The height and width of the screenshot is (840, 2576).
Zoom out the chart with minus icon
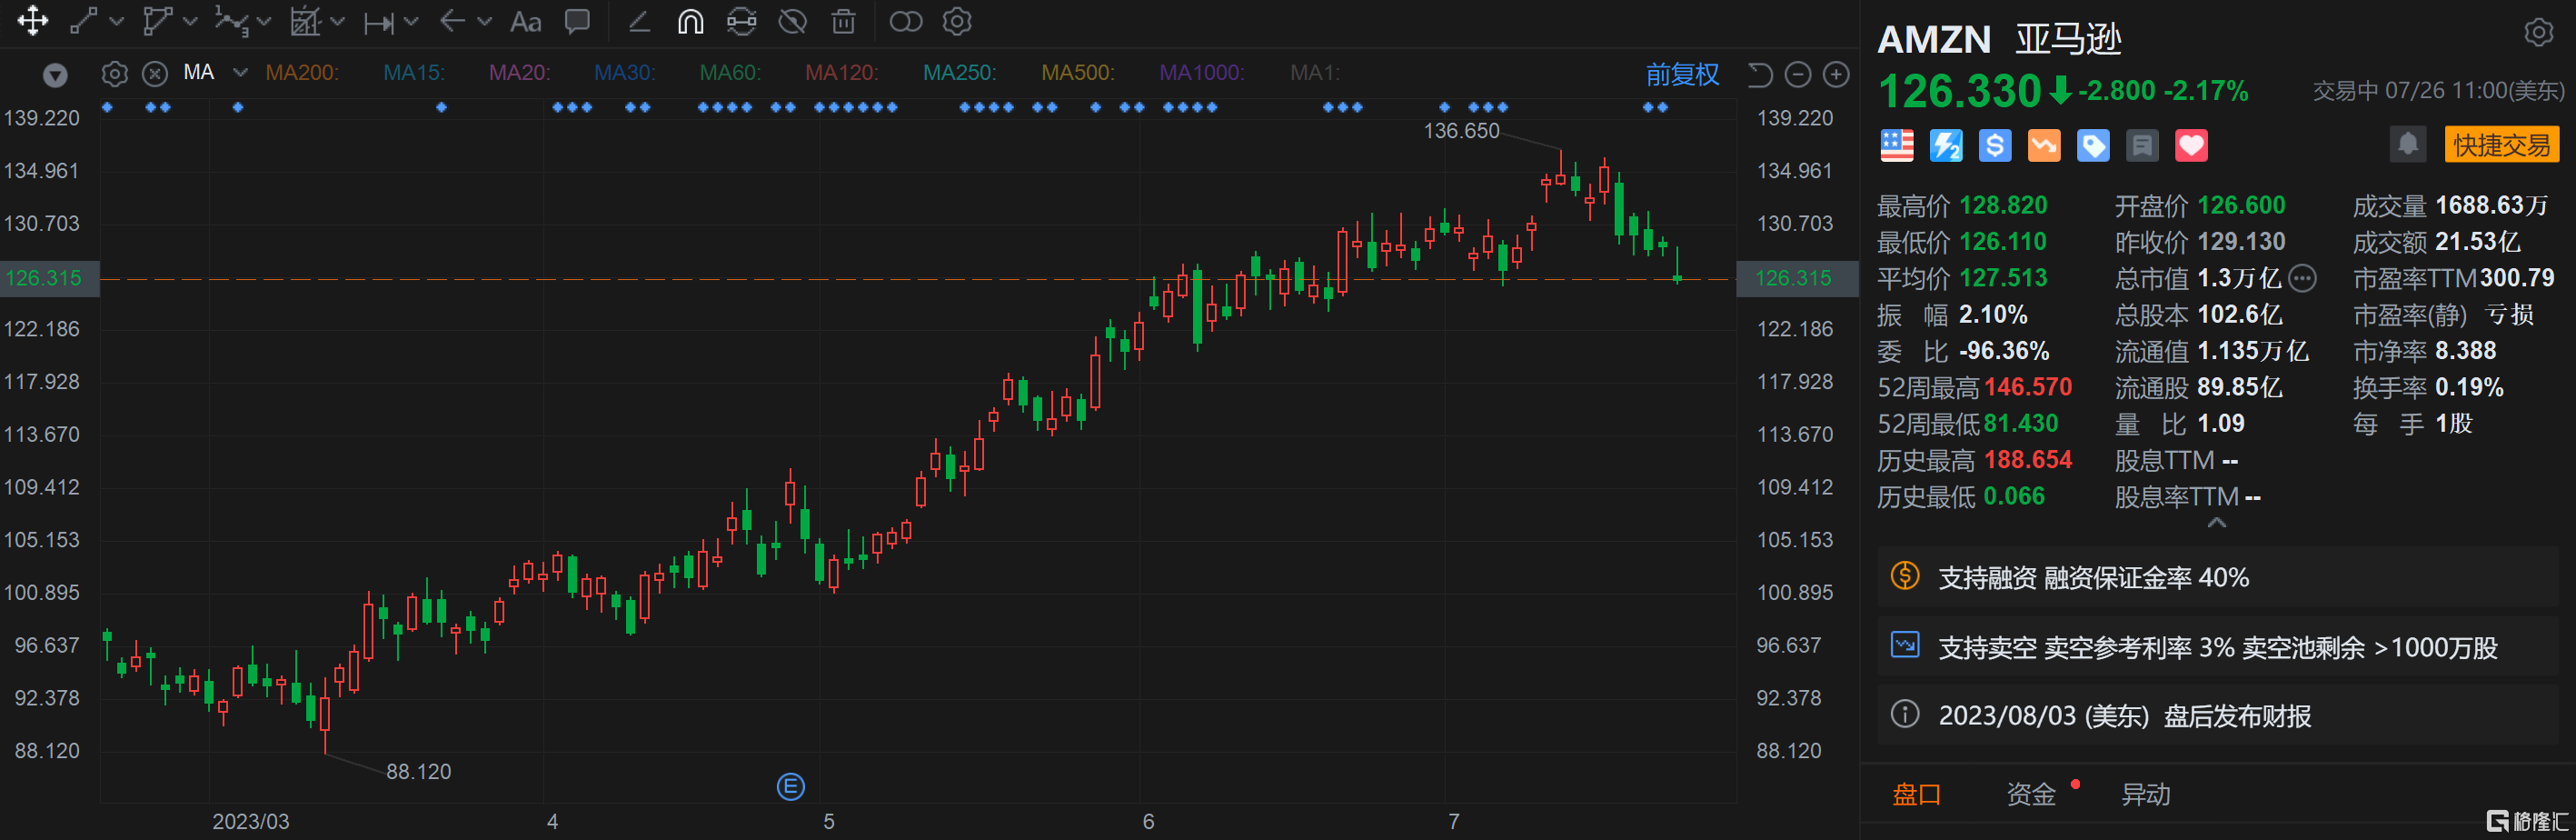pyautogui.click(x=1798, y=74)
